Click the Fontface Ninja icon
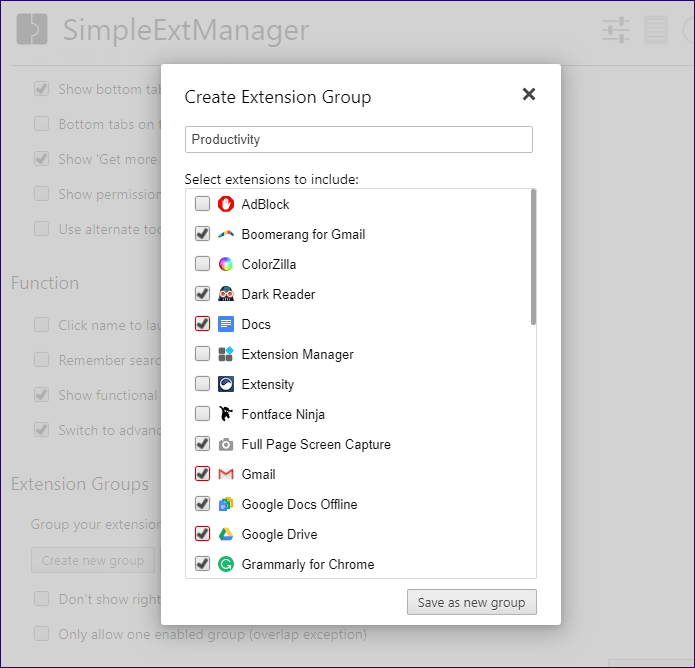The width and height of the screenshot is (695, 668). tap(226, 414)
